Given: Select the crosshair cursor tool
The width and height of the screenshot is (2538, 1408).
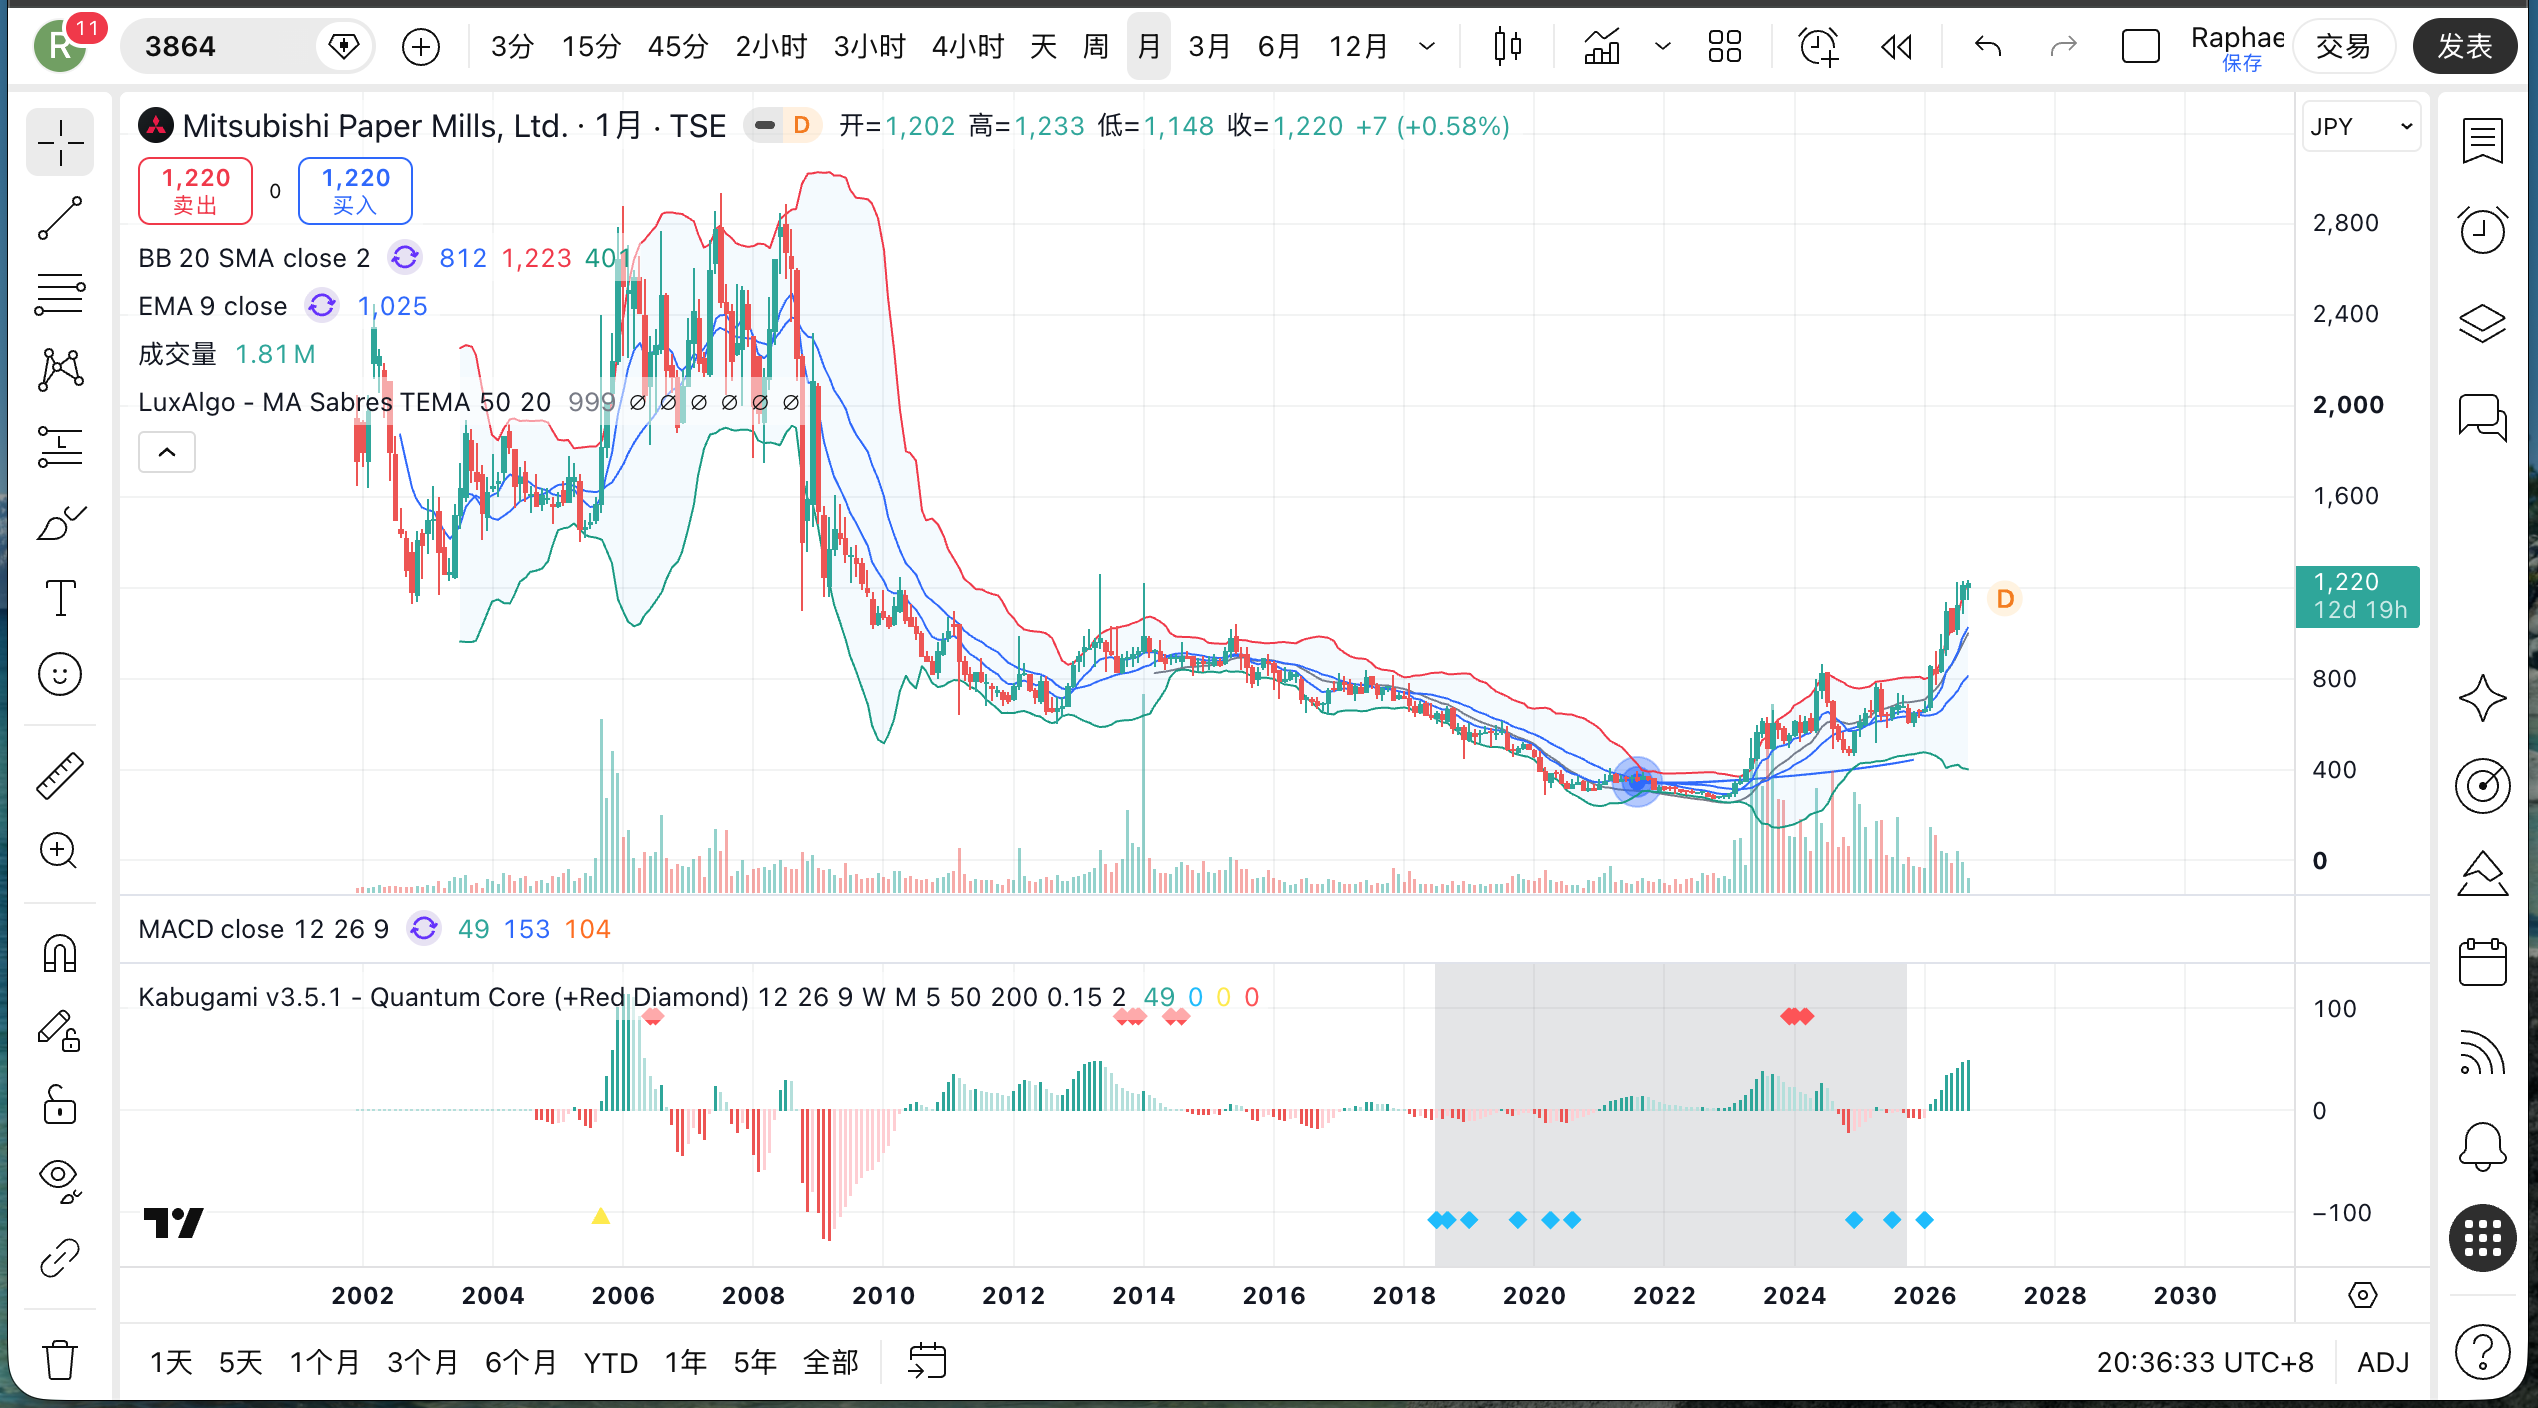Looking at the screenshot, I should point(60,143).
